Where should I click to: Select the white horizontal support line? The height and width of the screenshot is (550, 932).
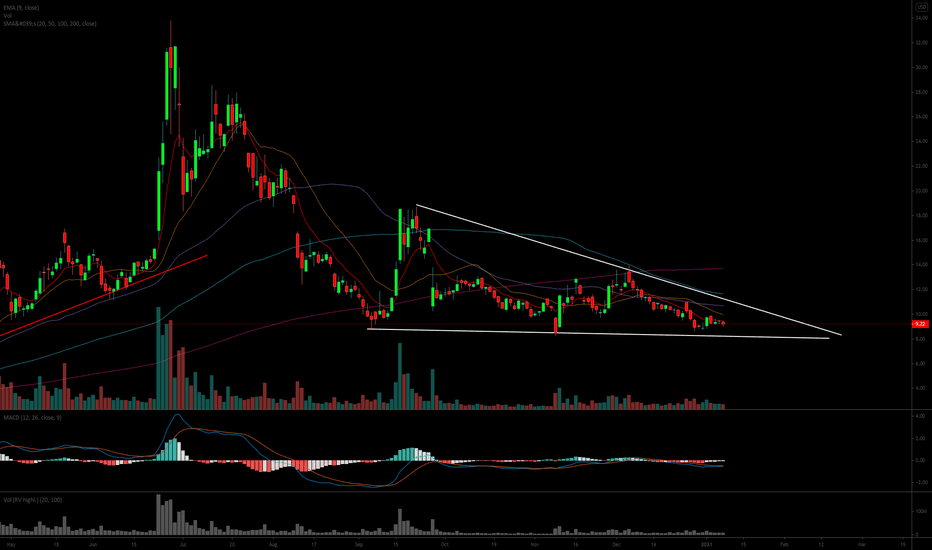(x=598, y=334)
